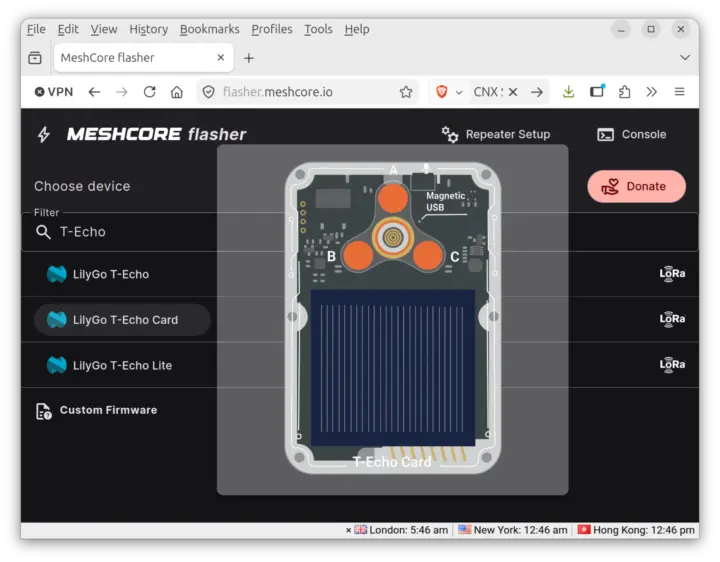Click the MESHCORE flasher title text

pyautogui.click(x=157, y=135)
